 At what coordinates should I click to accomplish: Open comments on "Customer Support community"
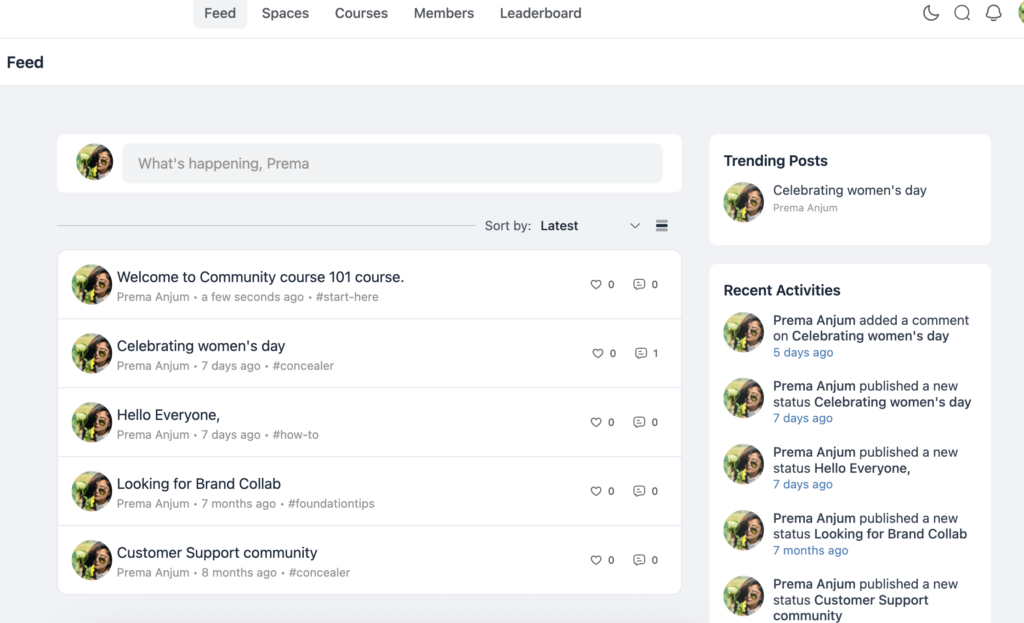[640, 560]
